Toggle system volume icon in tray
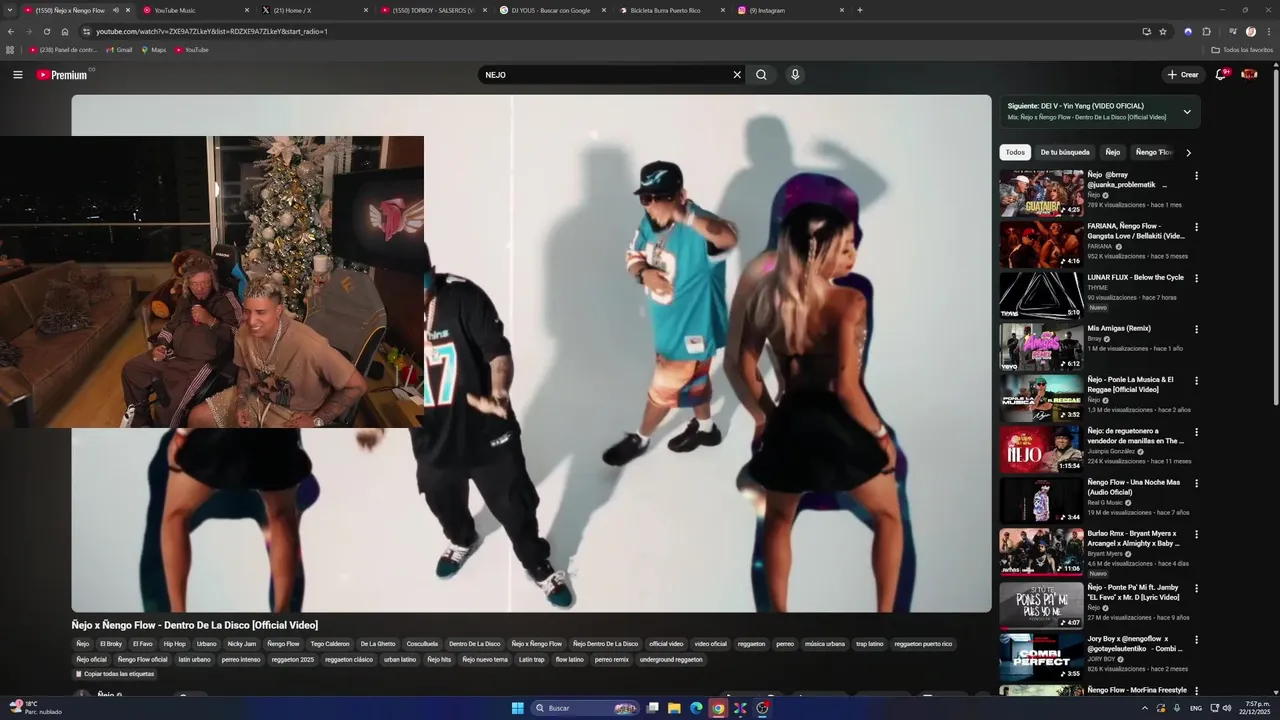The image size is (1280, 720). point(1227,708)
